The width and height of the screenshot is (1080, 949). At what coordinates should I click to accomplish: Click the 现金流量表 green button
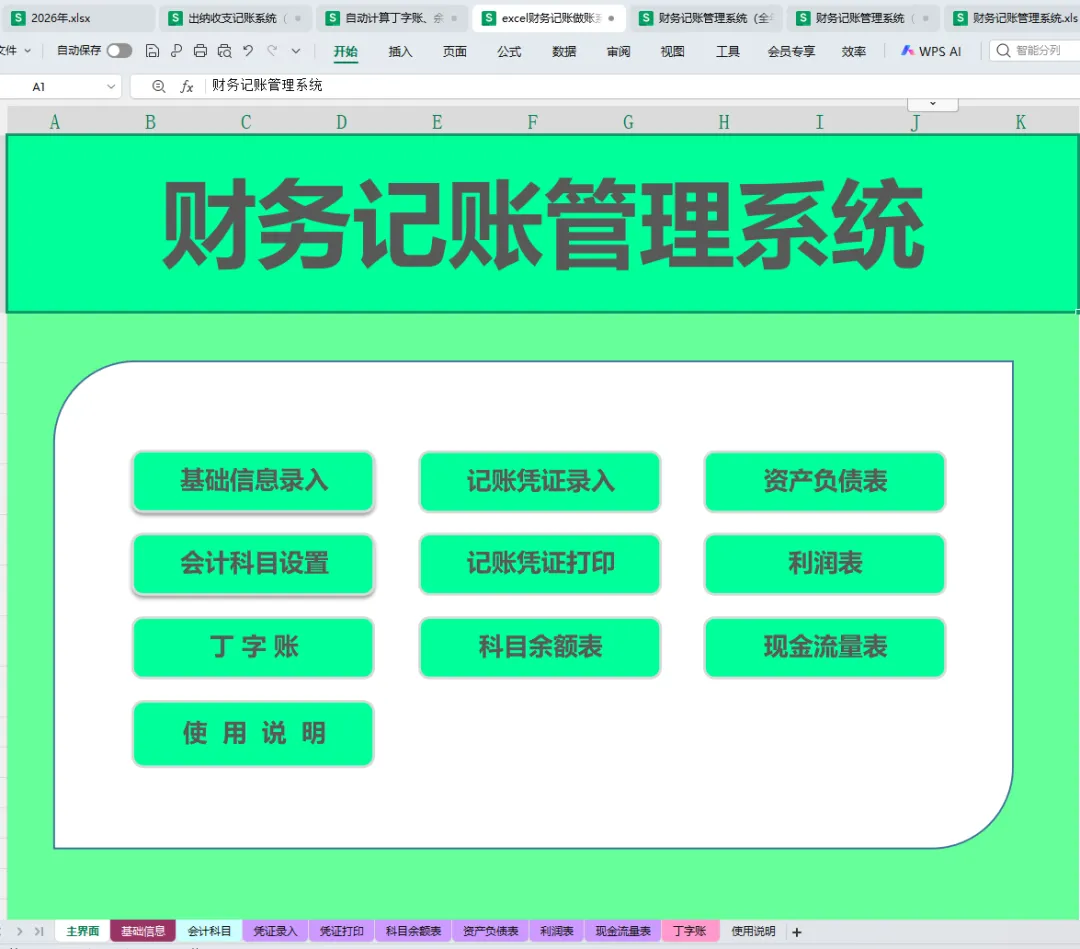coord(825,647)
